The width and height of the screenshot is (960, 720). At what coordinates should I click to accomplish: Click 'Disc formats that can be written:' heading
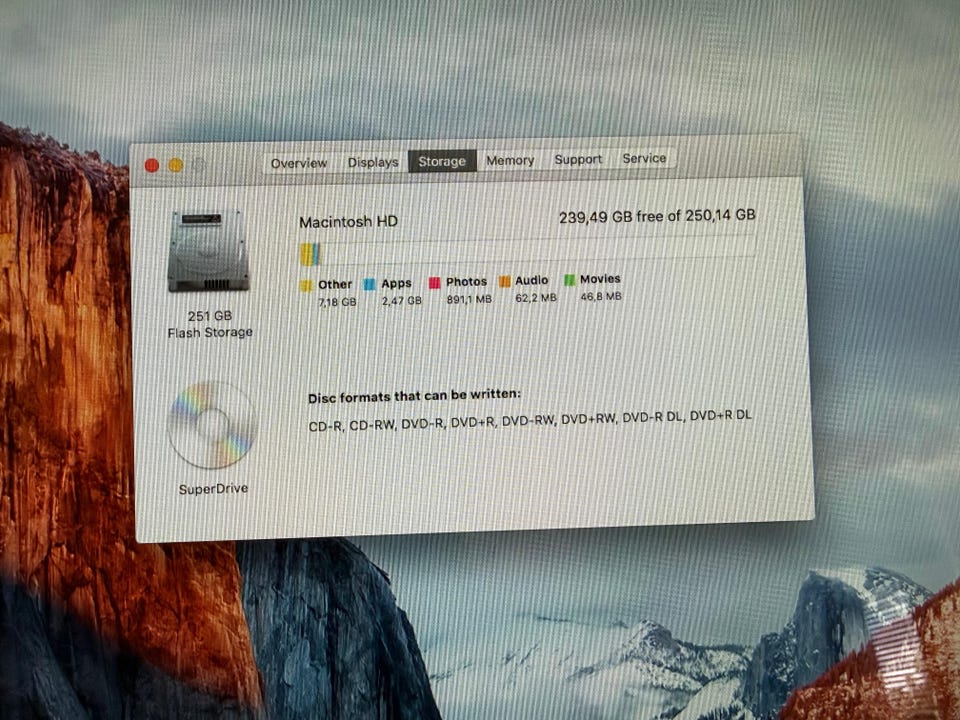414,396
